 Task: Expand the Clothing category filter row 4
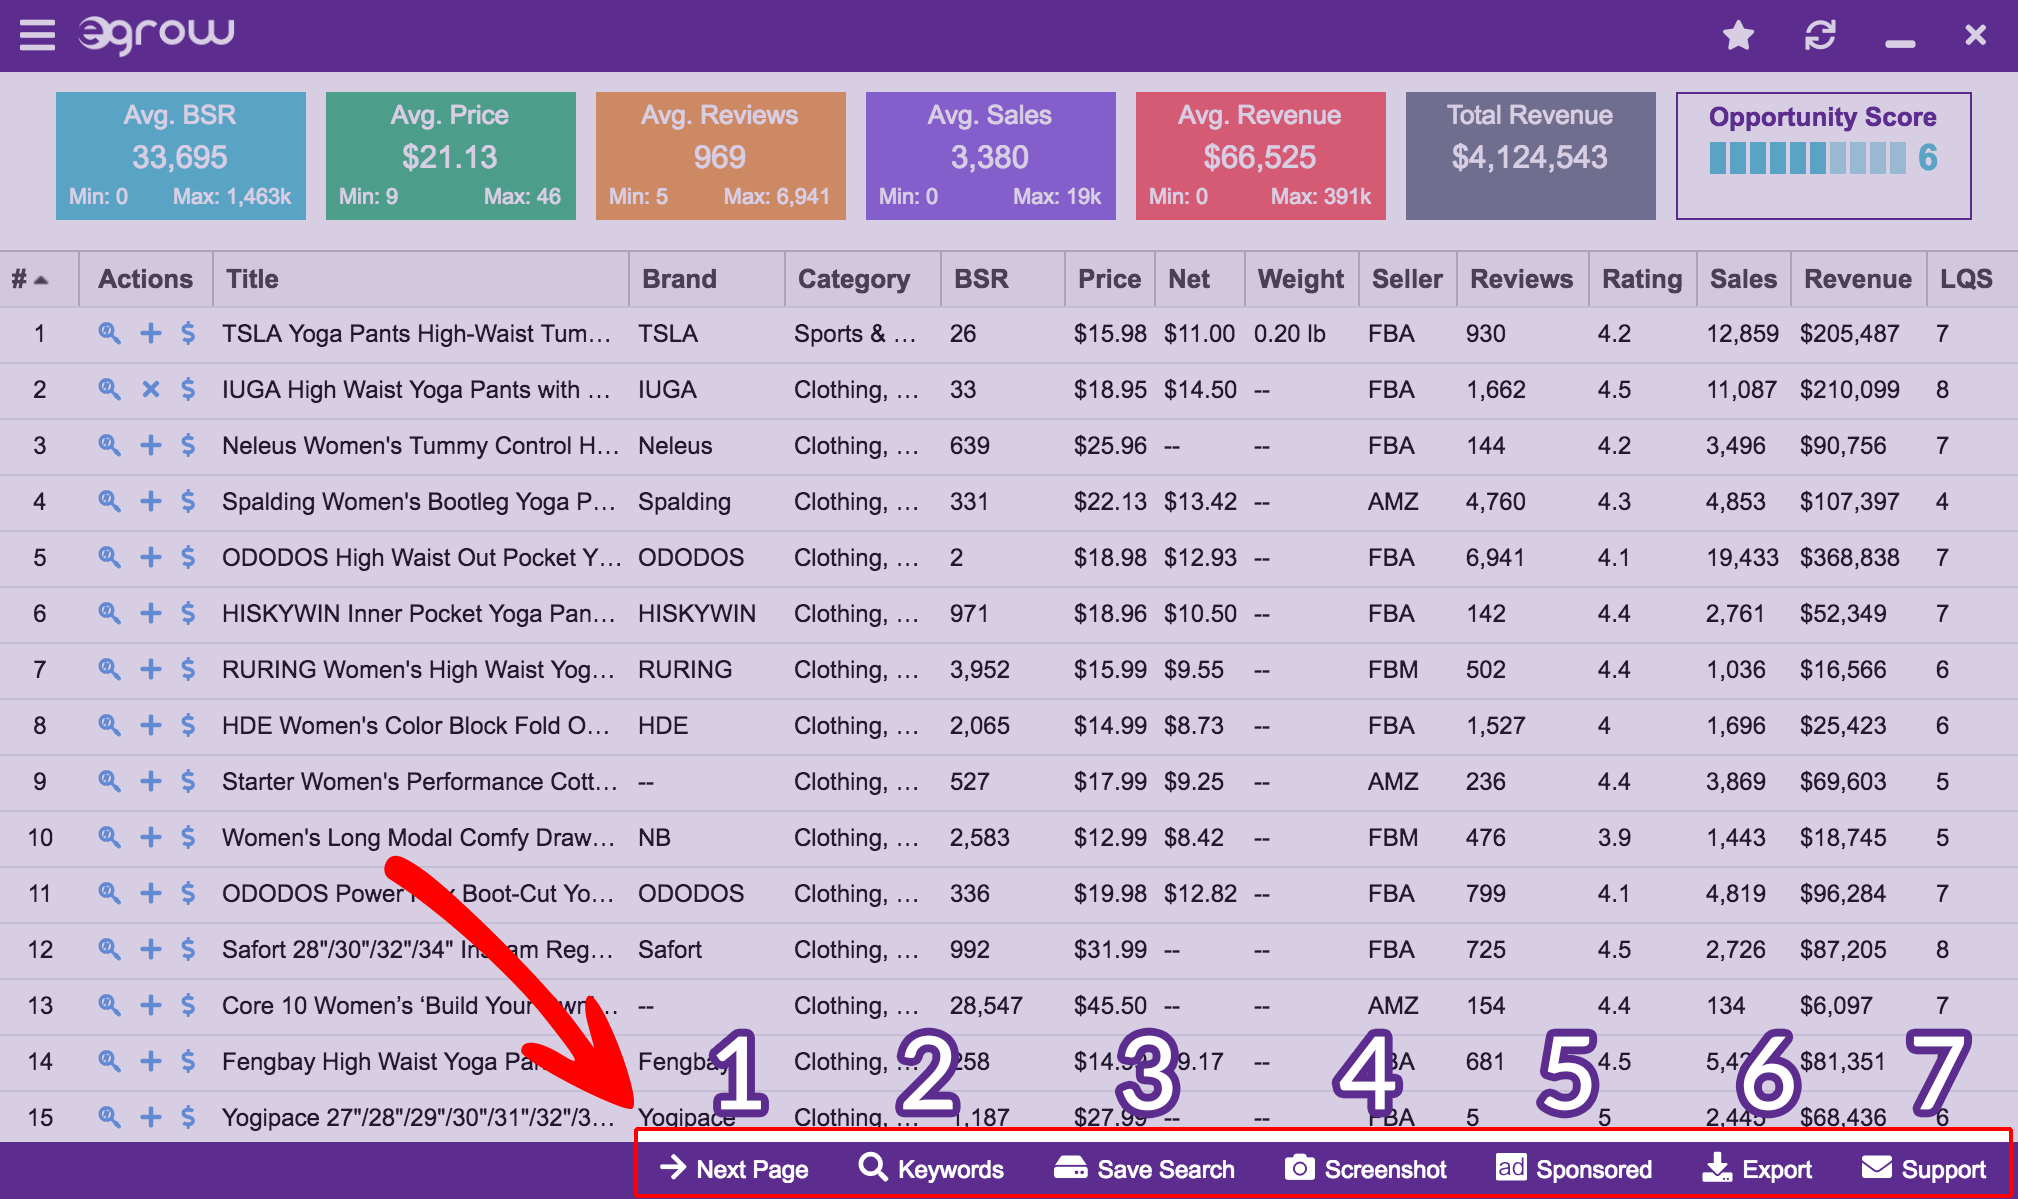coord(856,502)
